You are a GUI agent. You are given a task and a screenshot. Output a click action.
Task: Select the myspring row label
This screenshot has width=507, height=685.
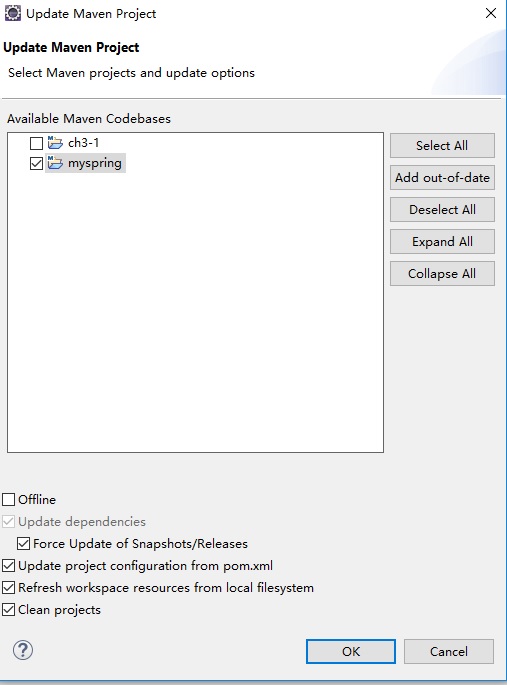95,163
